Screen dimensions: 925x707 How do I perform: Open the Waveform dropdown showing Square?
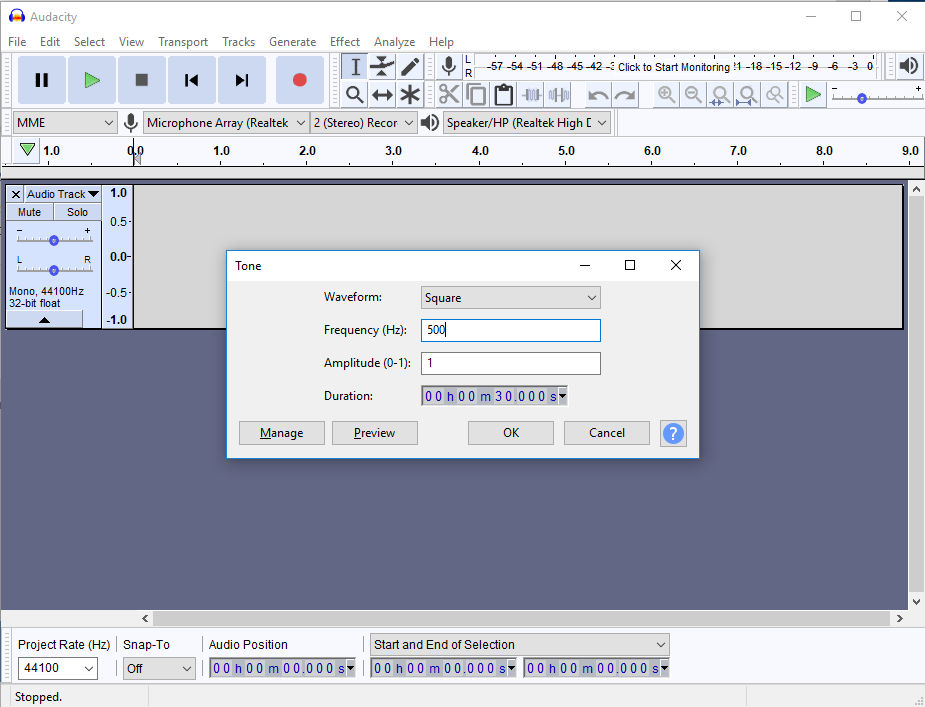[x=510, y=297]
